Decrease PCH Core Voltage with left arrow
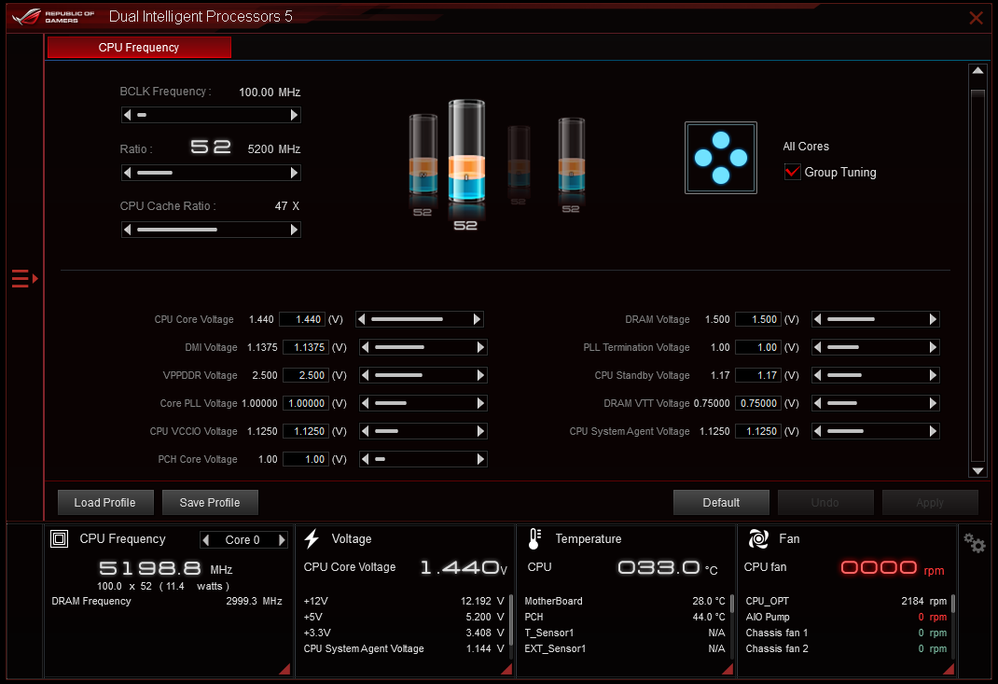Screen dimensions: 998x684 click(x=365, y=459)
